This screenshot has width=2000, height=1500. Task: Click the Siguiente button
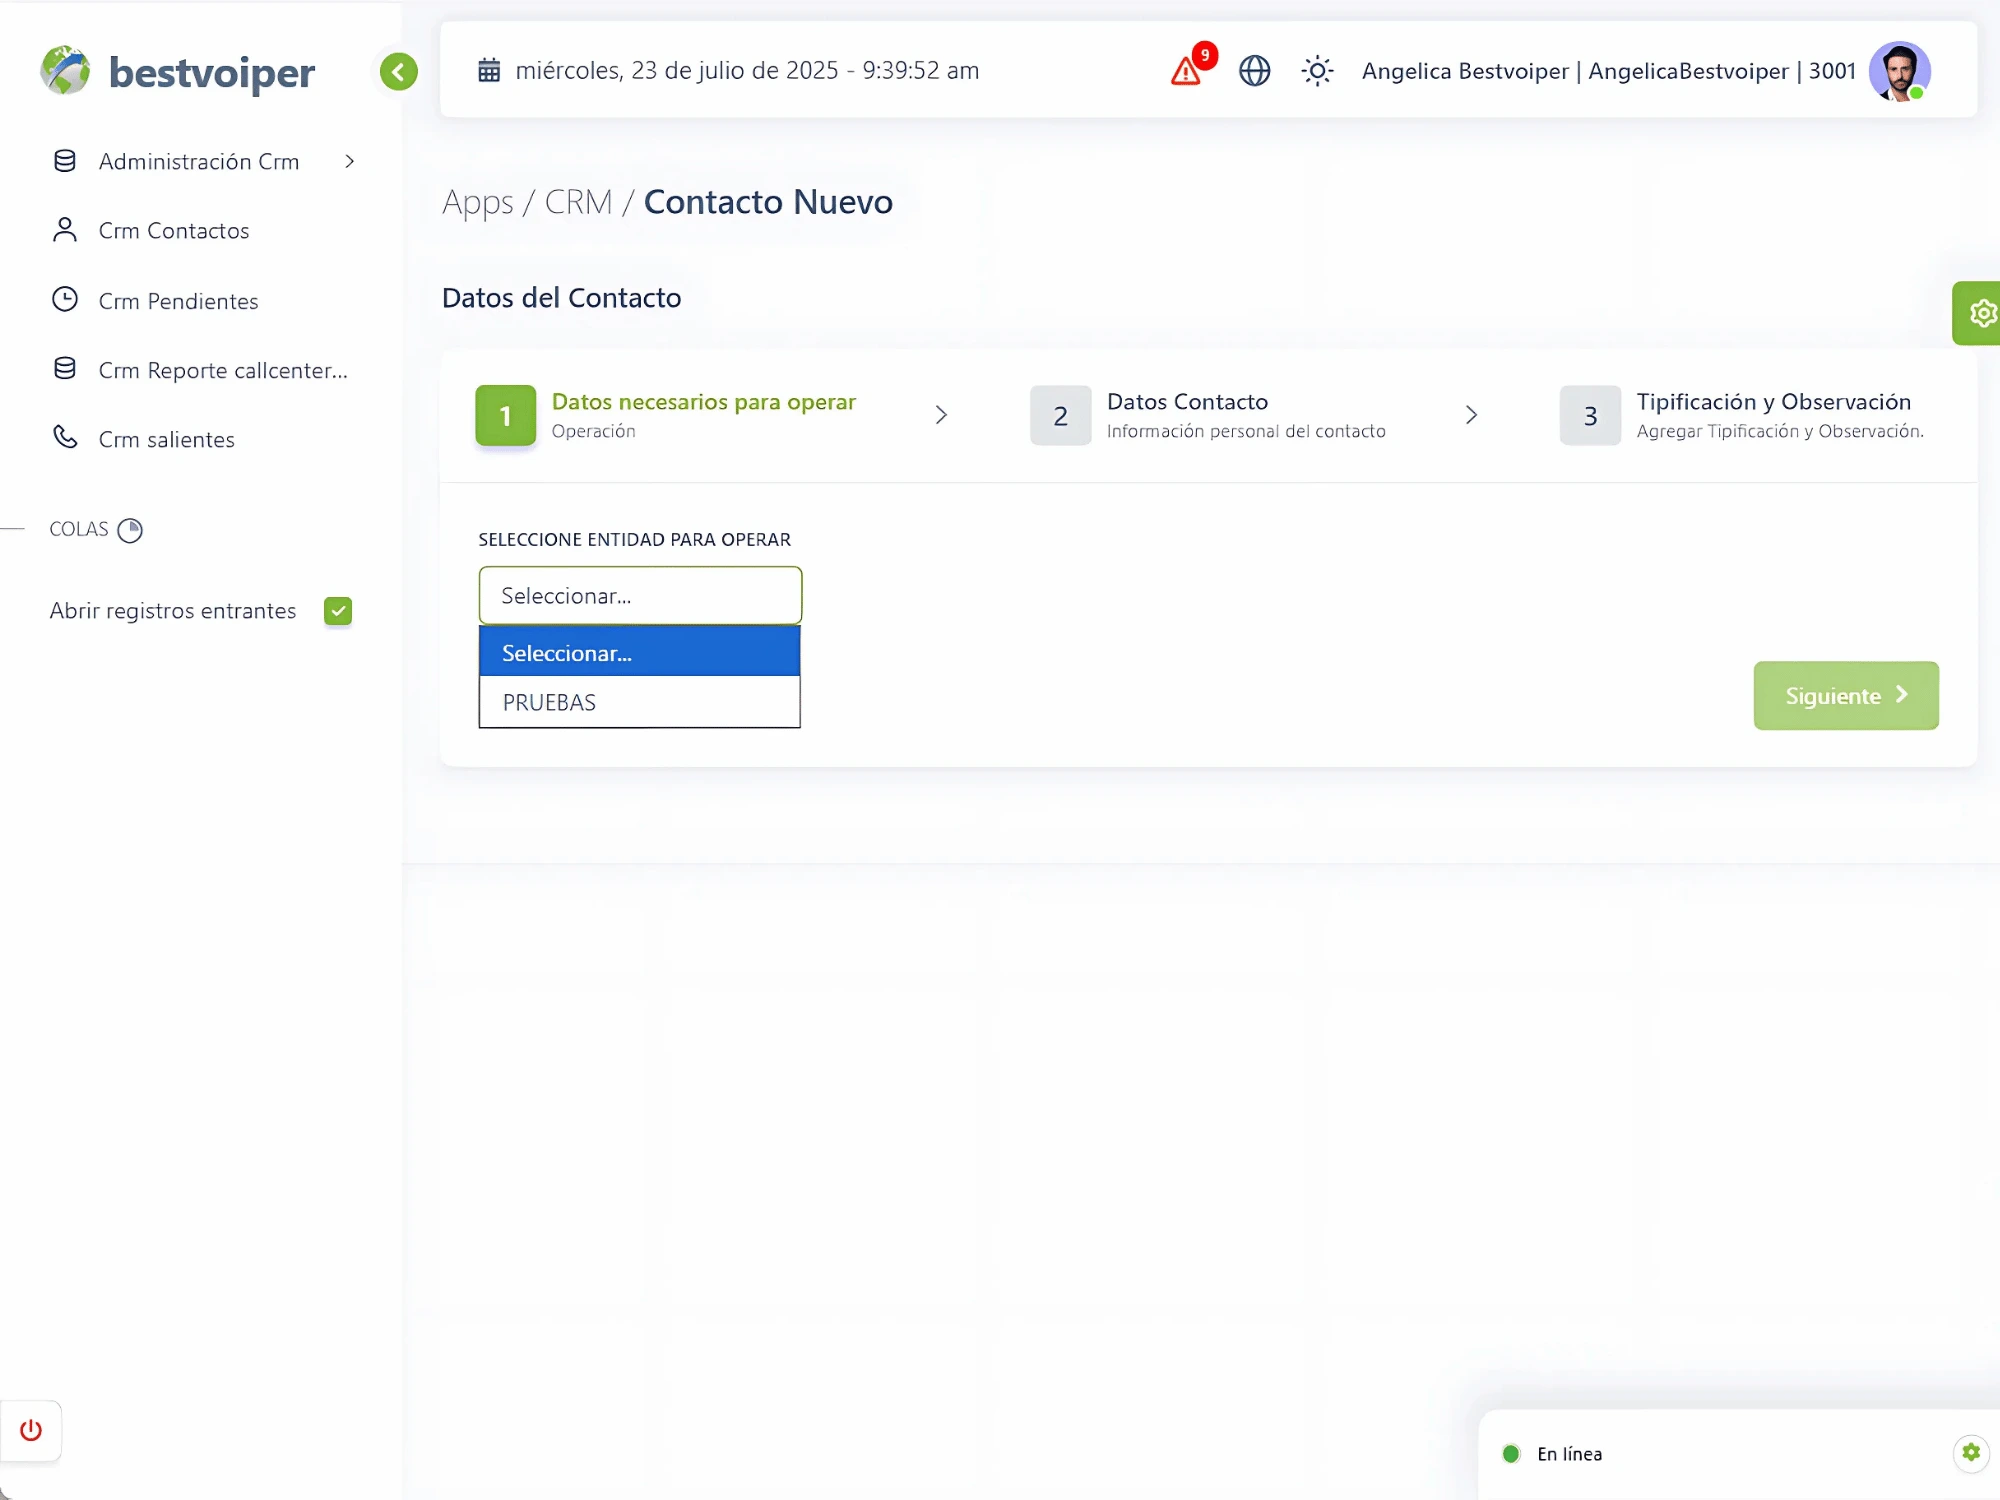tap(1846, 695)
